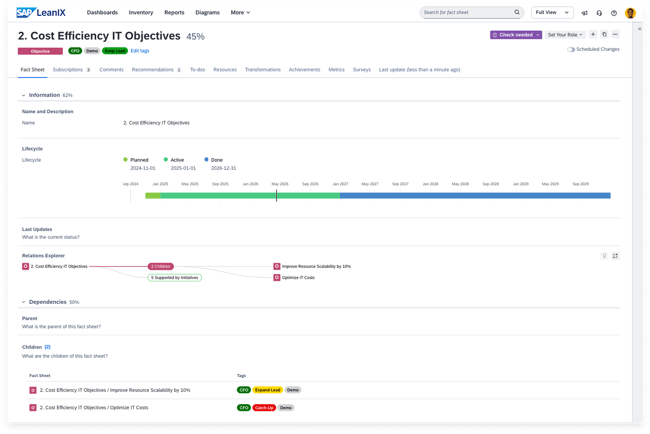
Task: Open the Check needed status dropdown
Action: click(516, 35)
